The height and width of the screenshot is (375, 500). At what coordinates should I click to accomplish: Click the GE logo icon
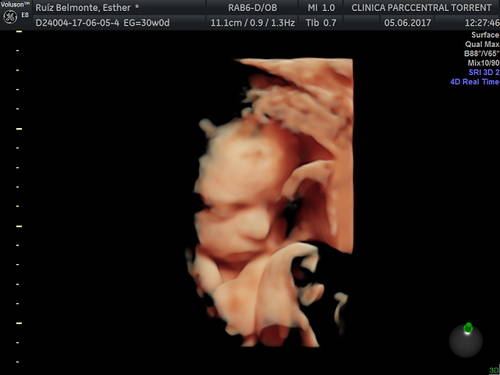[10, 17]
